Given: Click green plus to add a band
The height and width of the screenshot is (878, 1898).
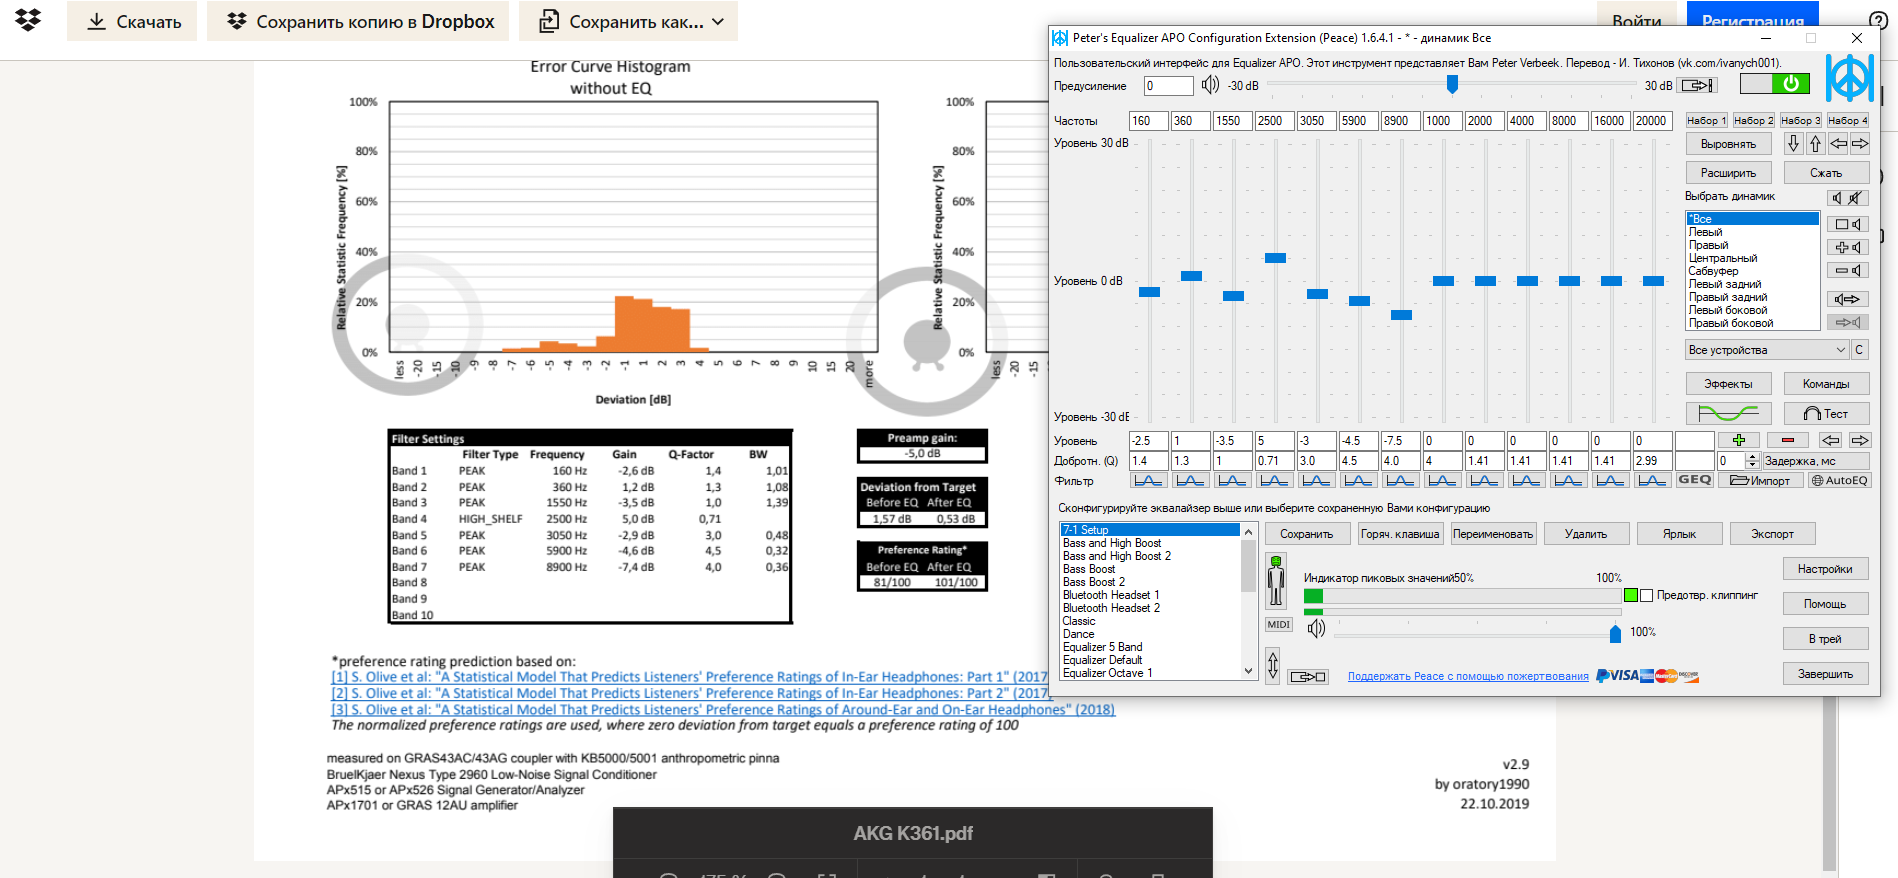Looking at the screenshot, I should tap(1739, 440).
